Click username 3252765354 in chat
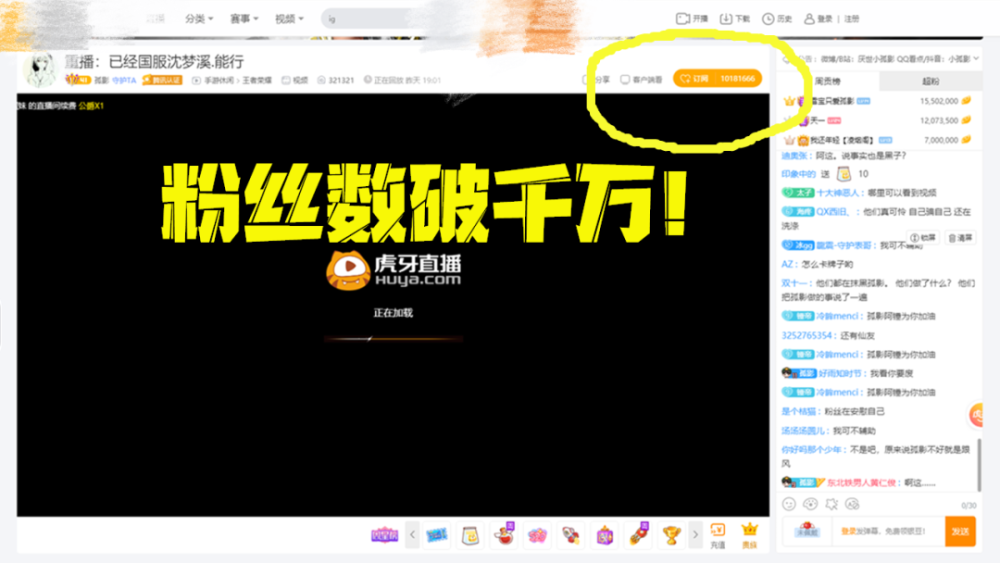This screenshot has width=1000, height=563. [x=808, y=335]
